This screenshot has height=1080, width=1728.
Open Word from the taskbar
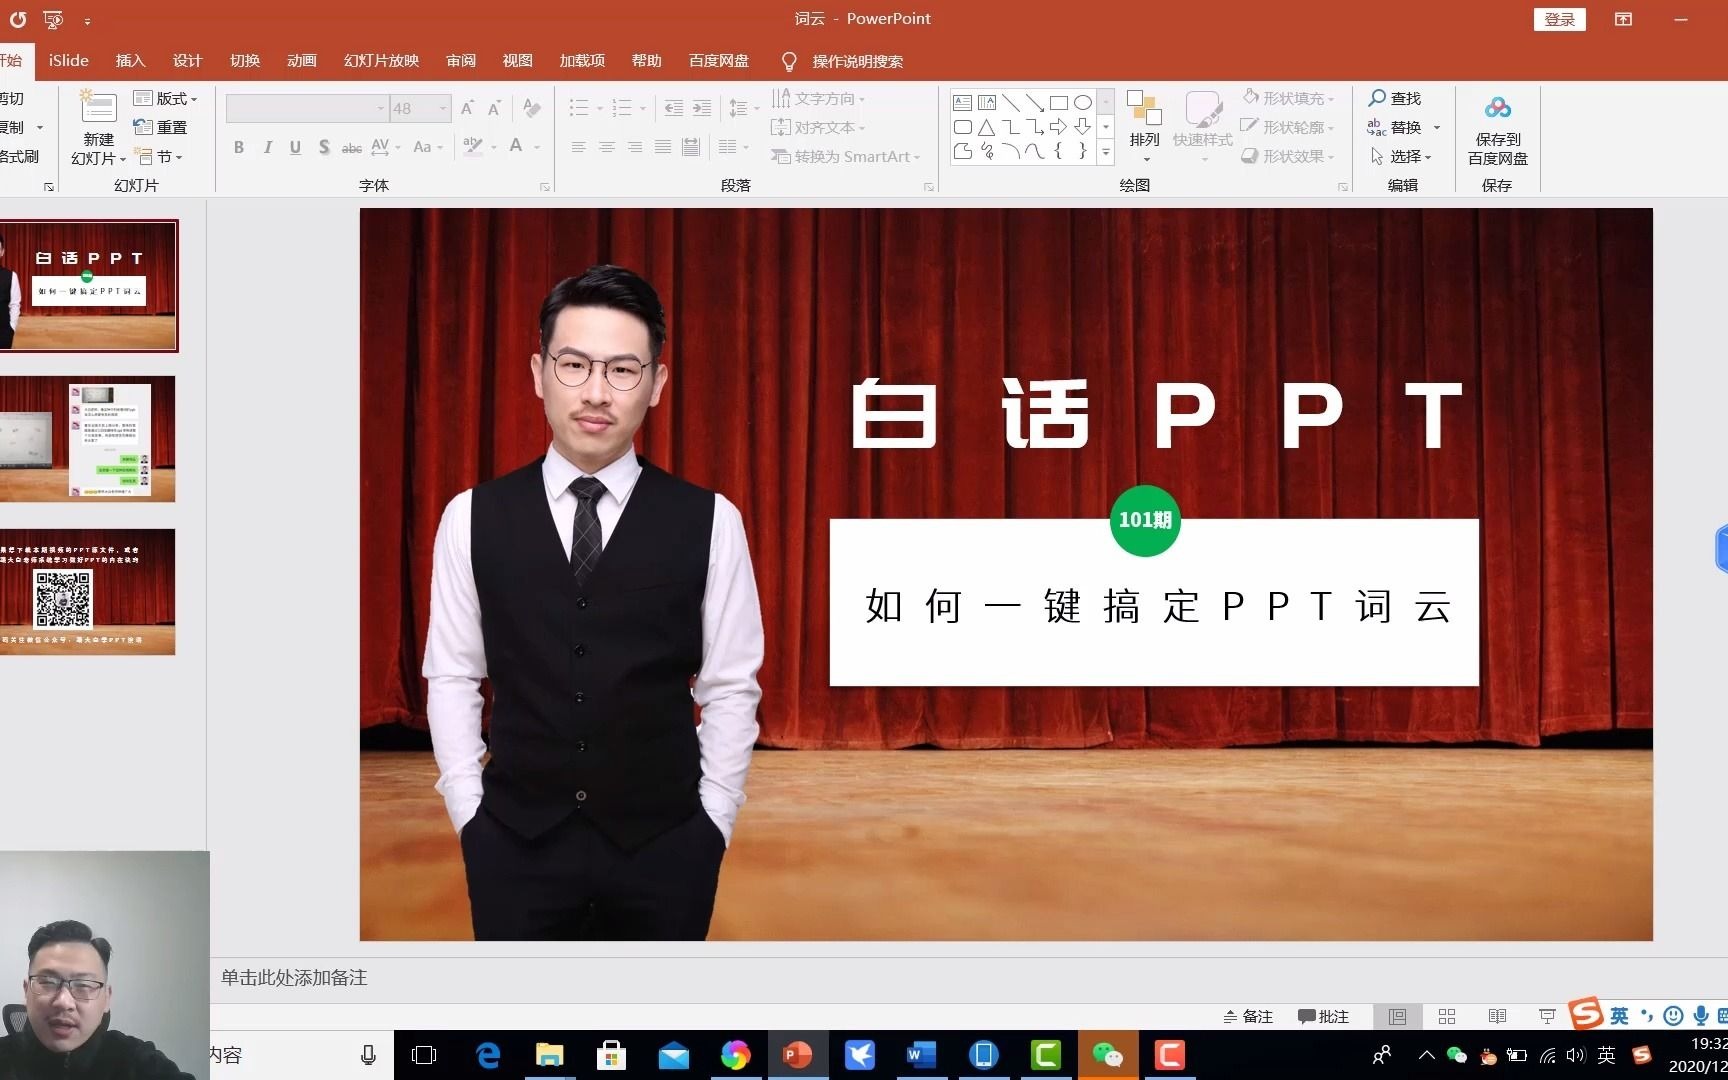921,1055
